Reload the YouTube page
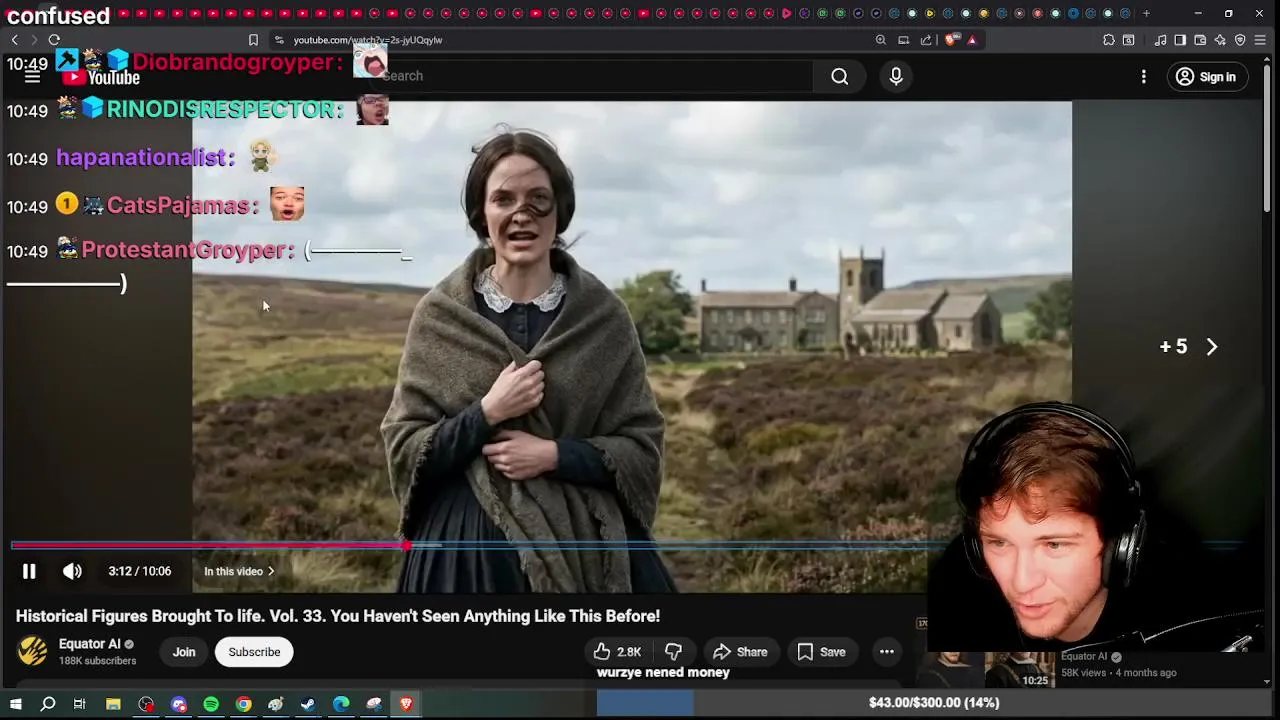Screen dimensions: 1280x720 point(54,40)
